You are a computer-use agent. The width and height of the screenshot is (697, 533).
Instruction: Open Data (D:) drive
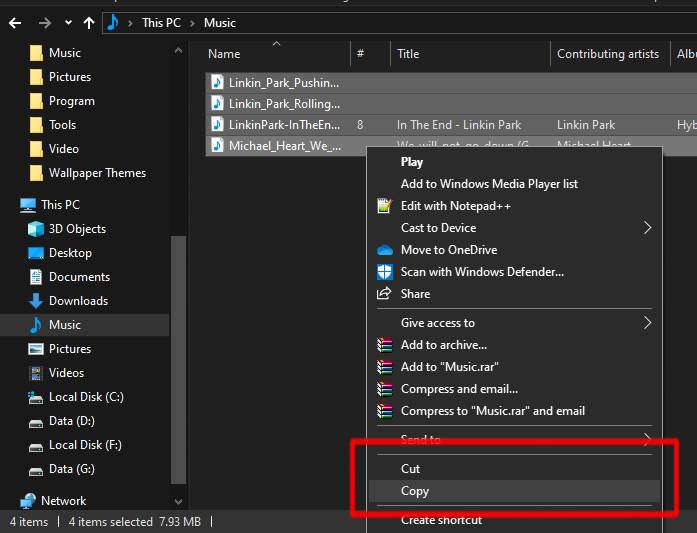61,421
